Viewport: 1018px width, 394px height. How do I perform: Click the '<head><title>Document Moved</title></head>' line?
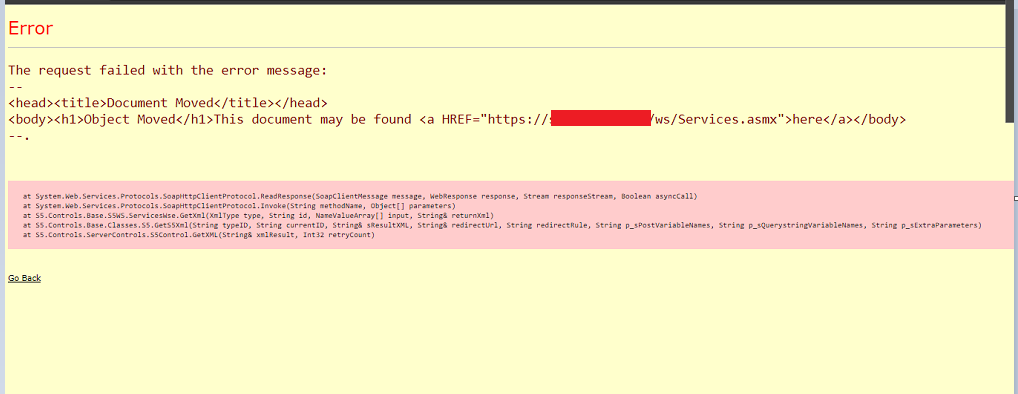pyautogui.click(x=168, y=103)
